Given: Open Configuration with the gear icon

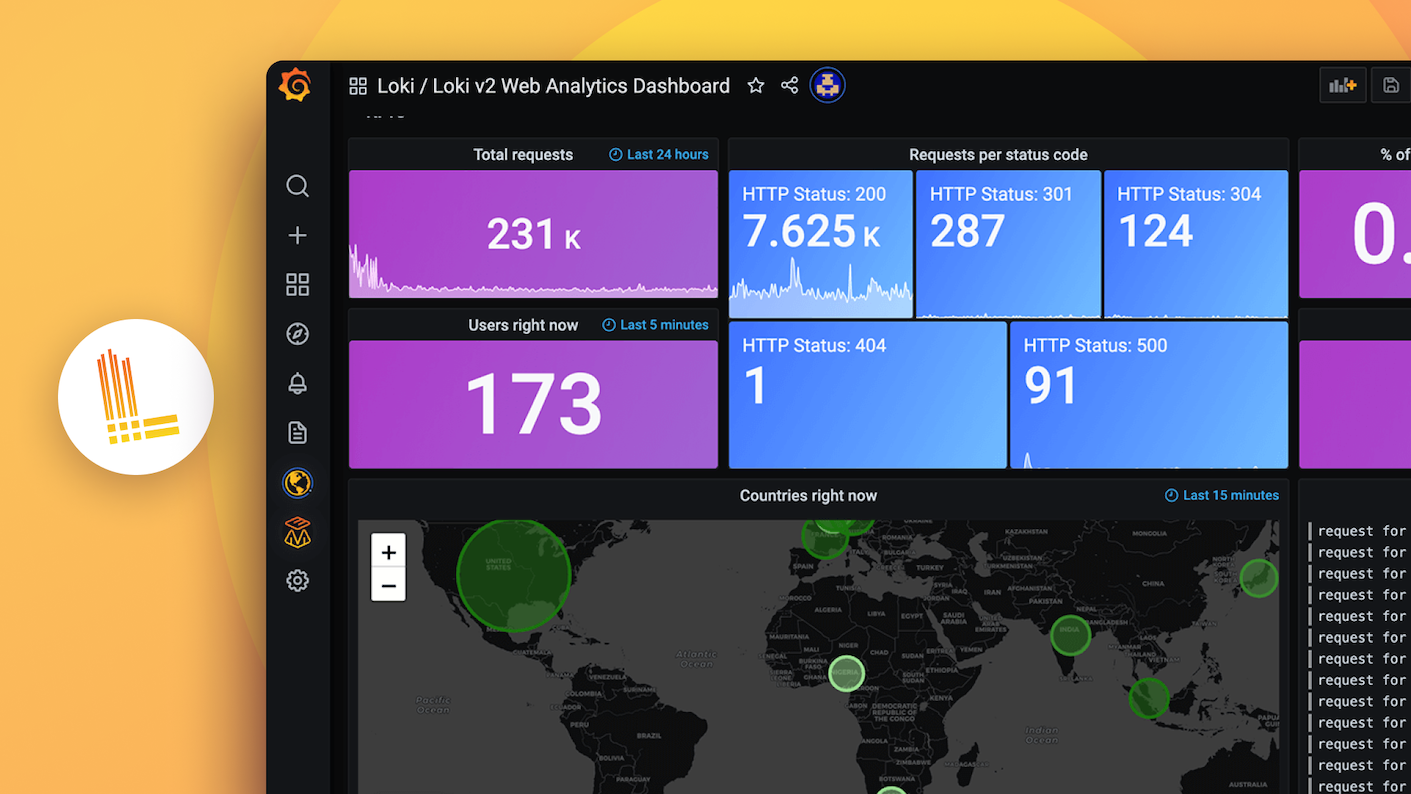Looking at the screenshot, I should point(297,580).
